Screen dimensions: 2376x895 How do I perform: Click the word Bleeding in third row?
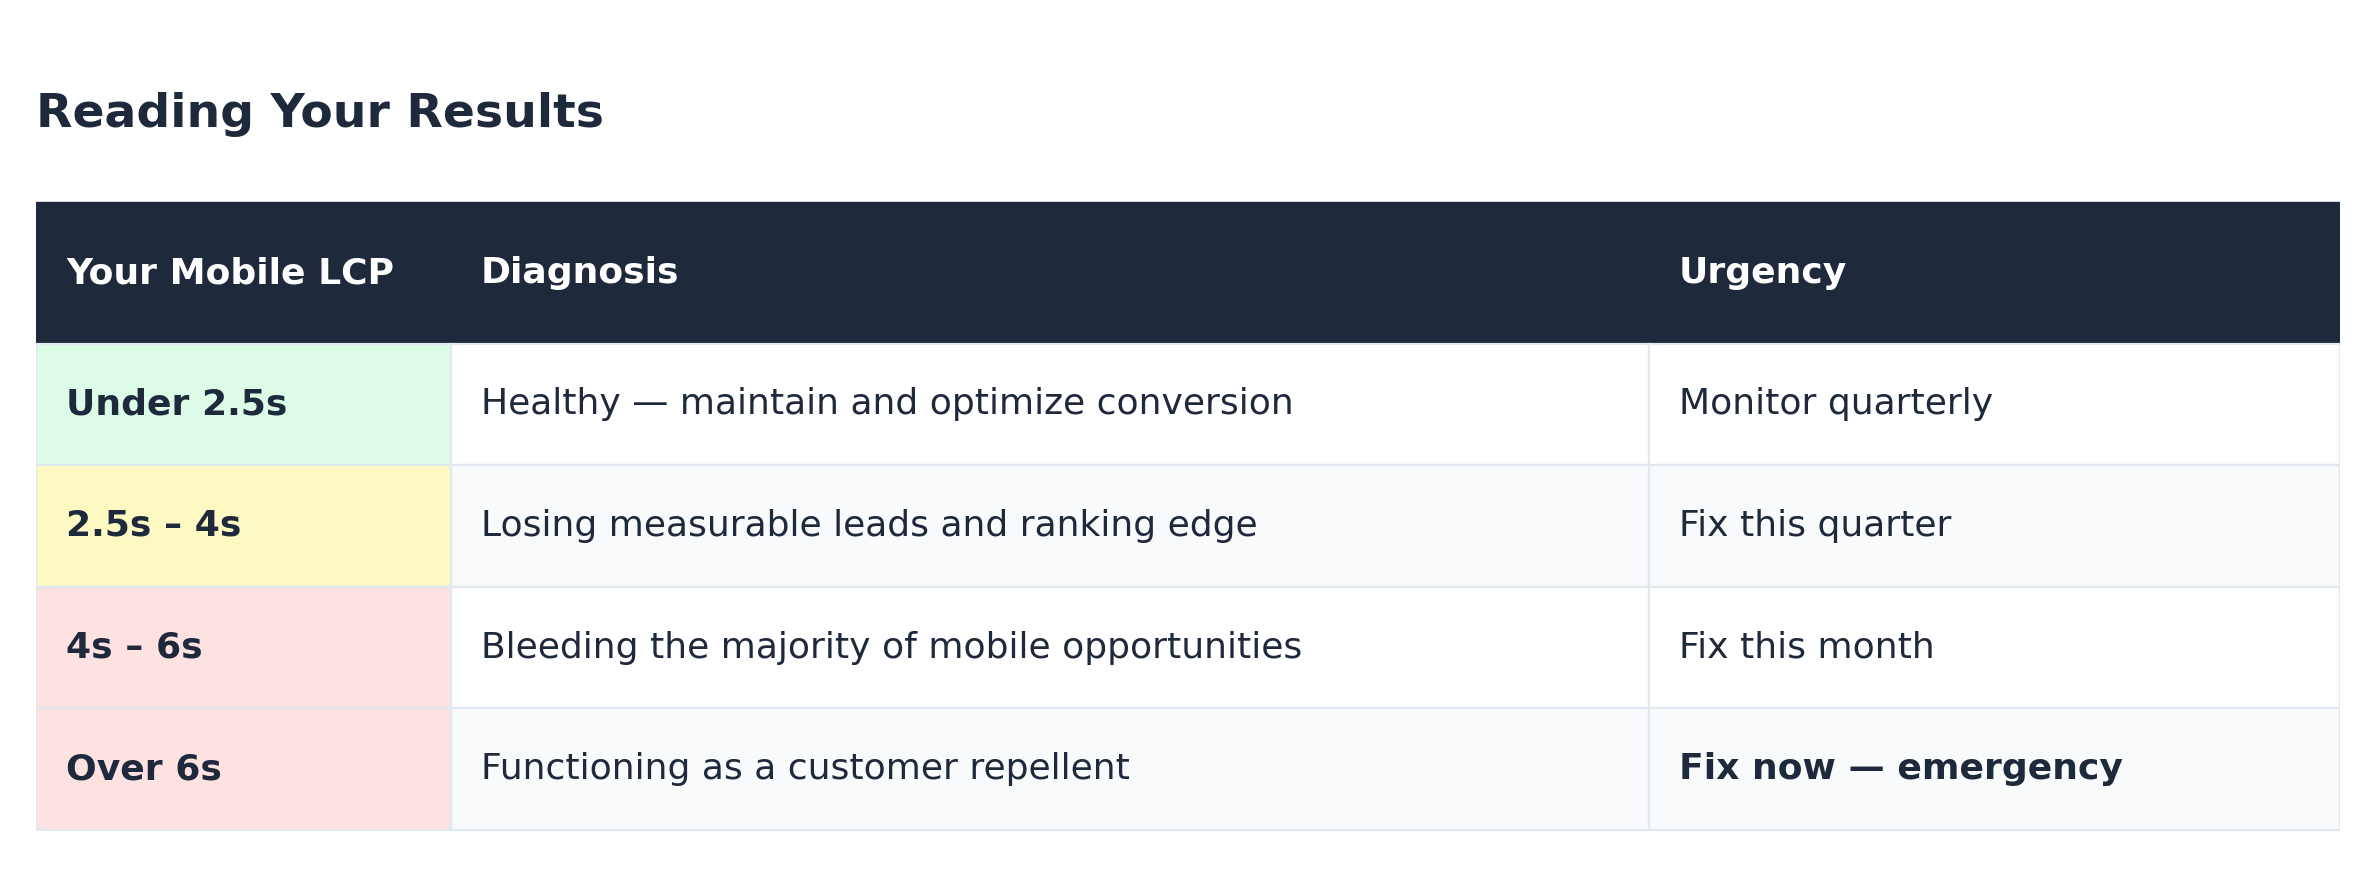560,647
